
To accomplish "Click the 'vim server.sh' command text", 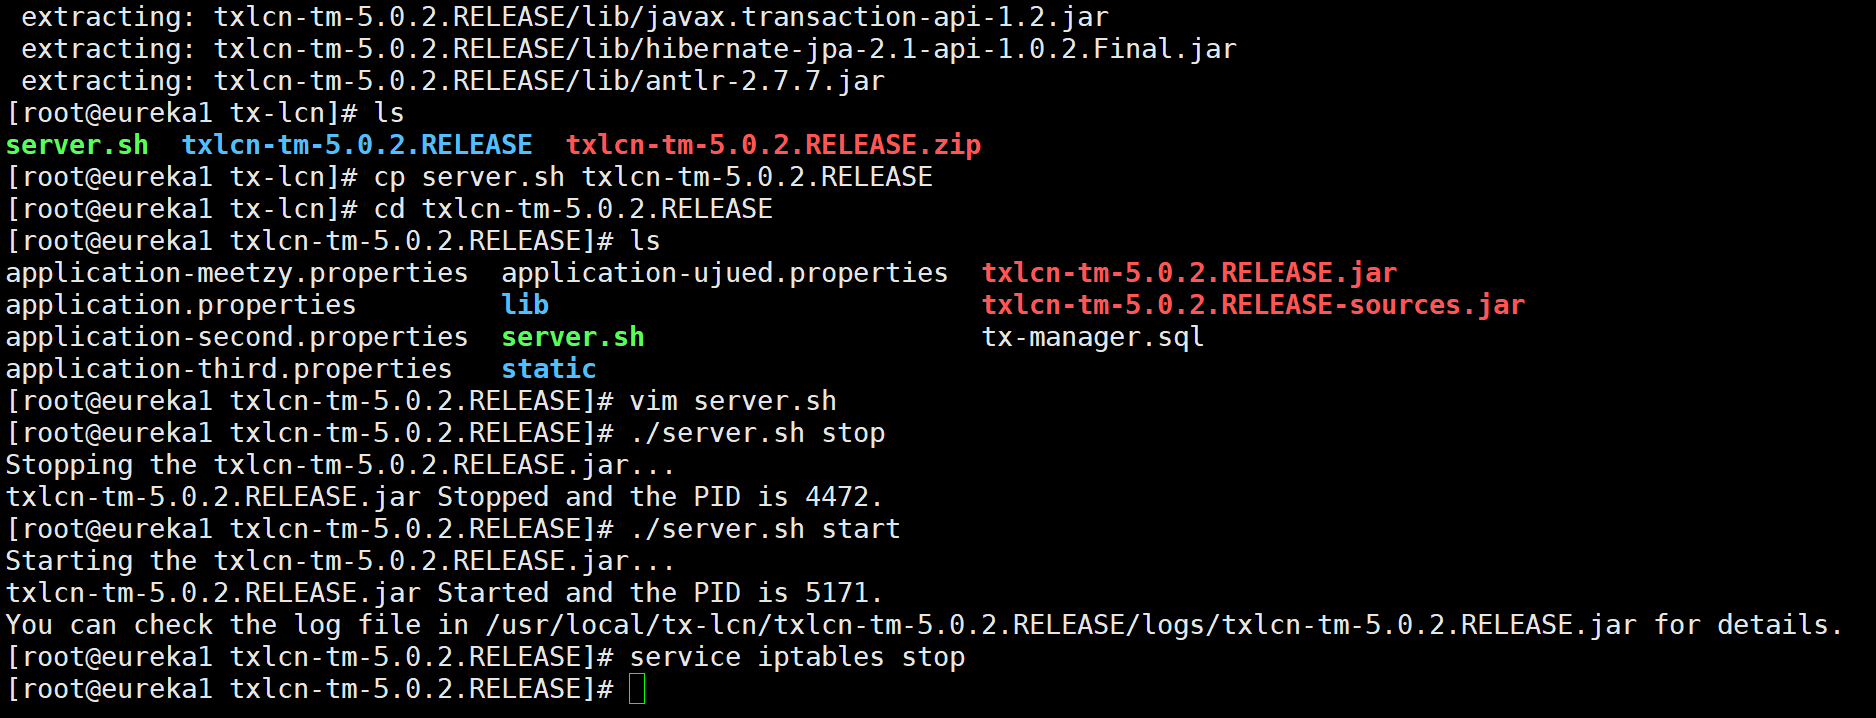I will pos(733,401).
